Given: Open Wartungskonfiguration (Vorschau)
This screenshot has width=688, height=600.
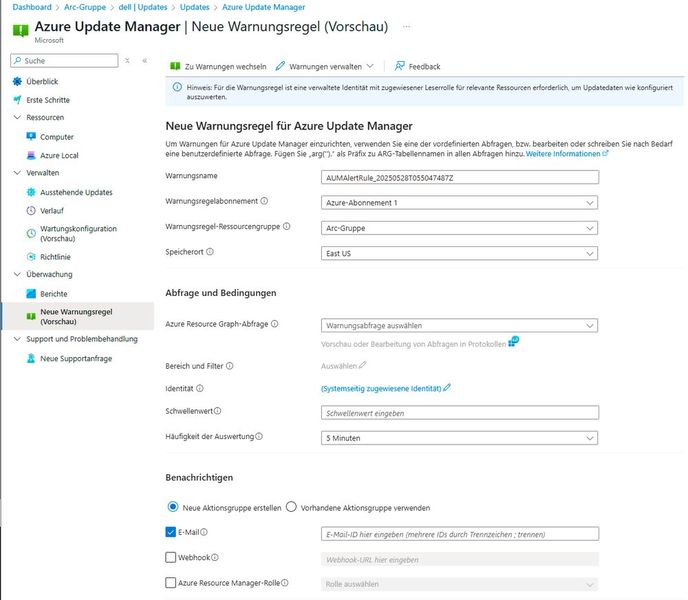Looking at the screenshot, I should [x=78, y=234].
